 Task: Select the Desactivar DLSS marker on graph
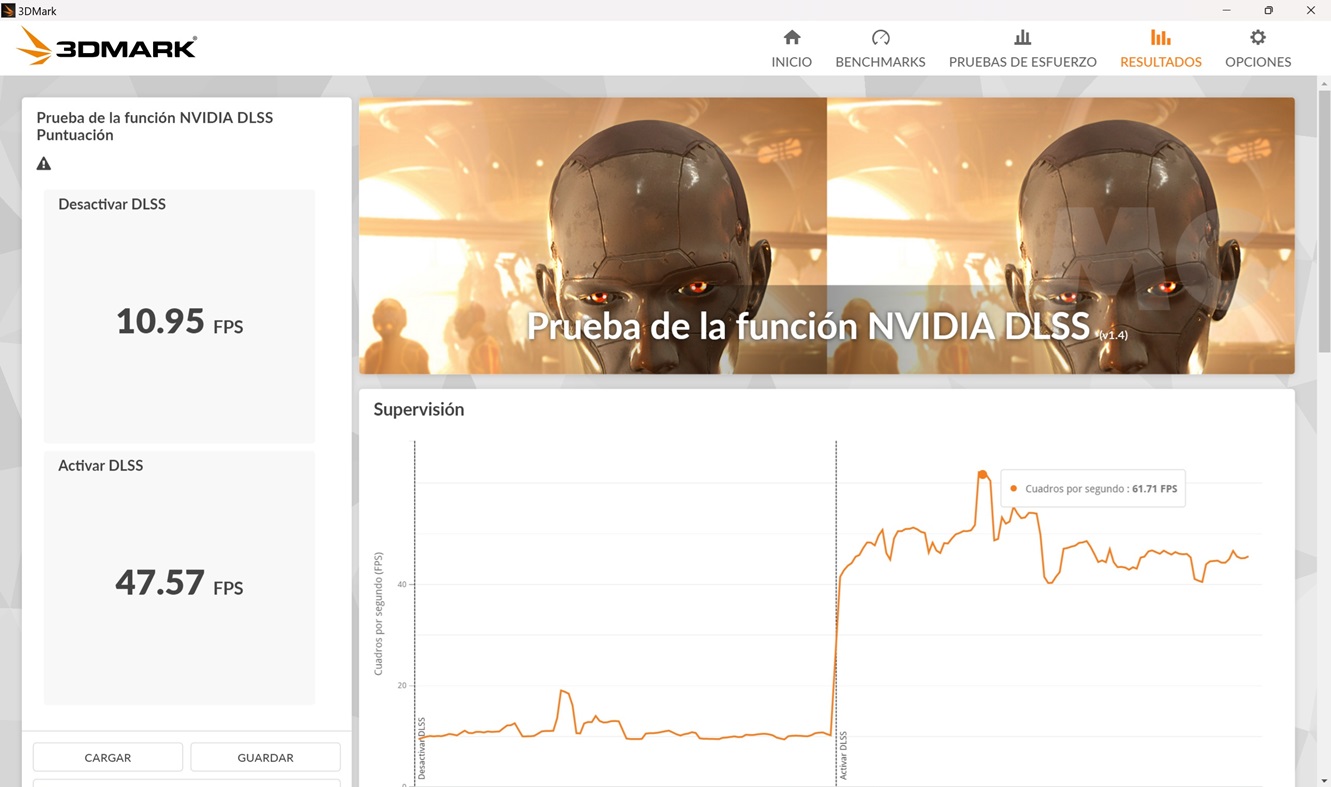(x=421, y=747)
